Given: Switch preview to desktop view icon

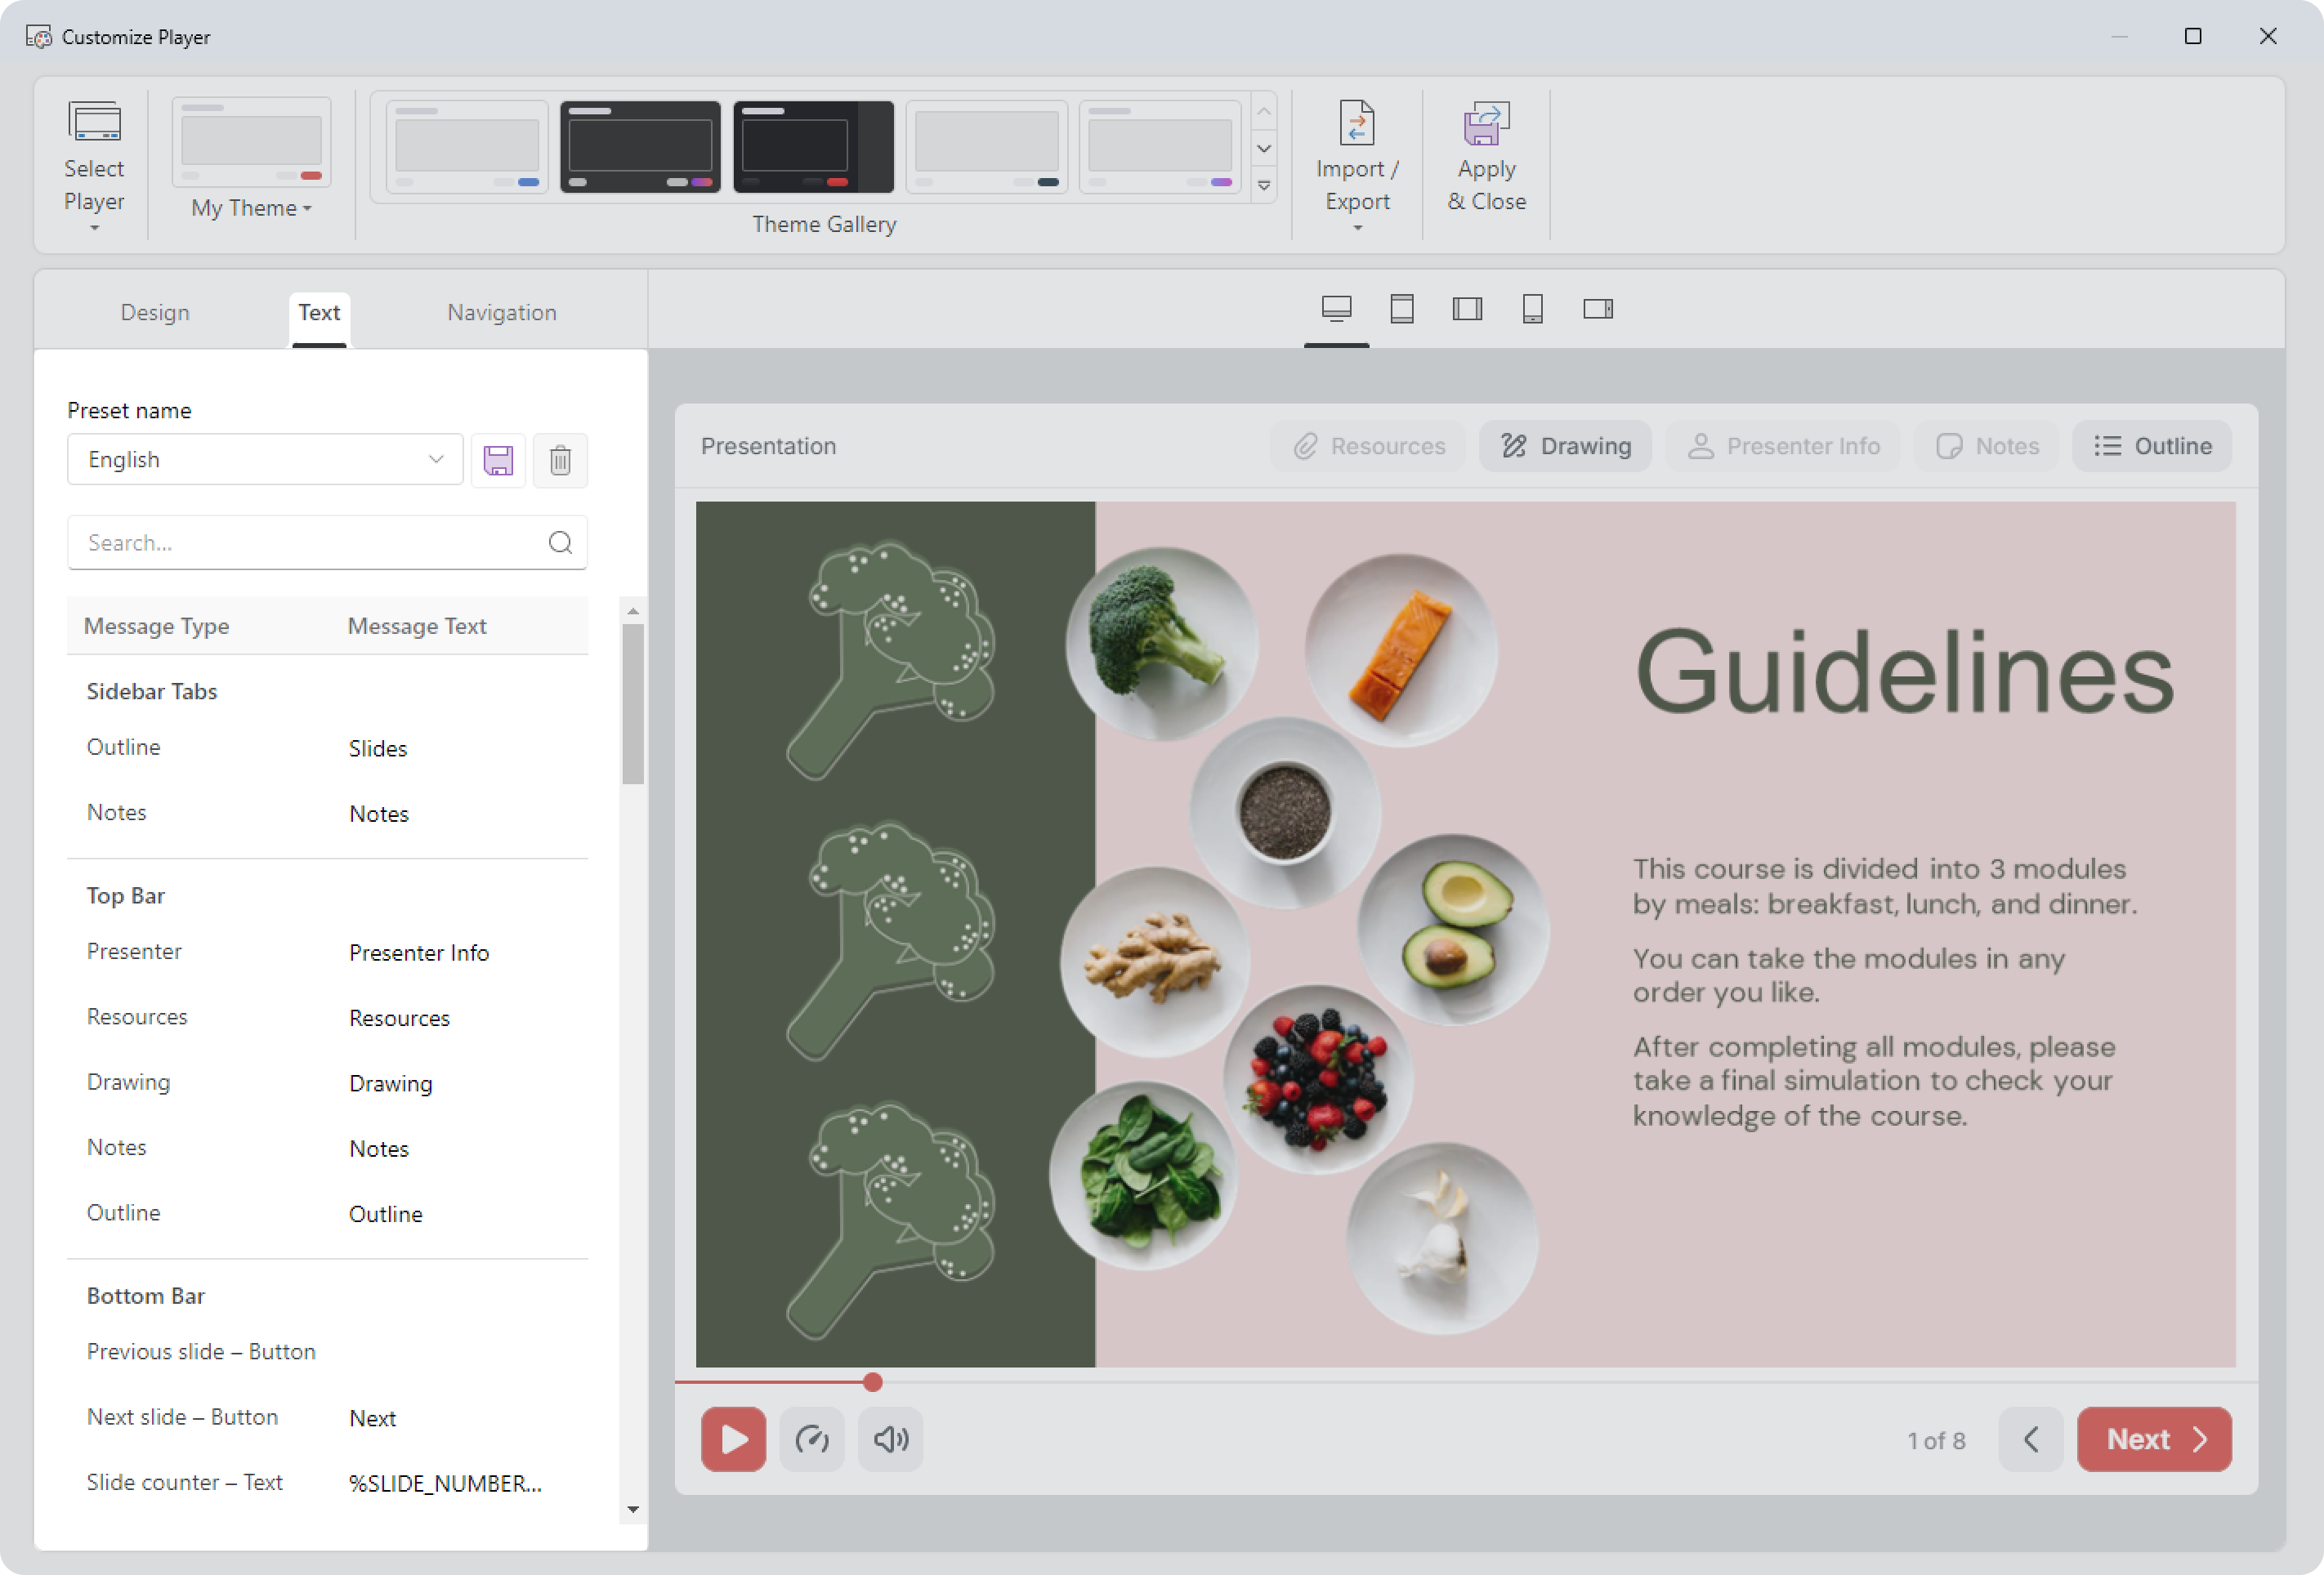Looking at the screenshot, I should 1336,309.
